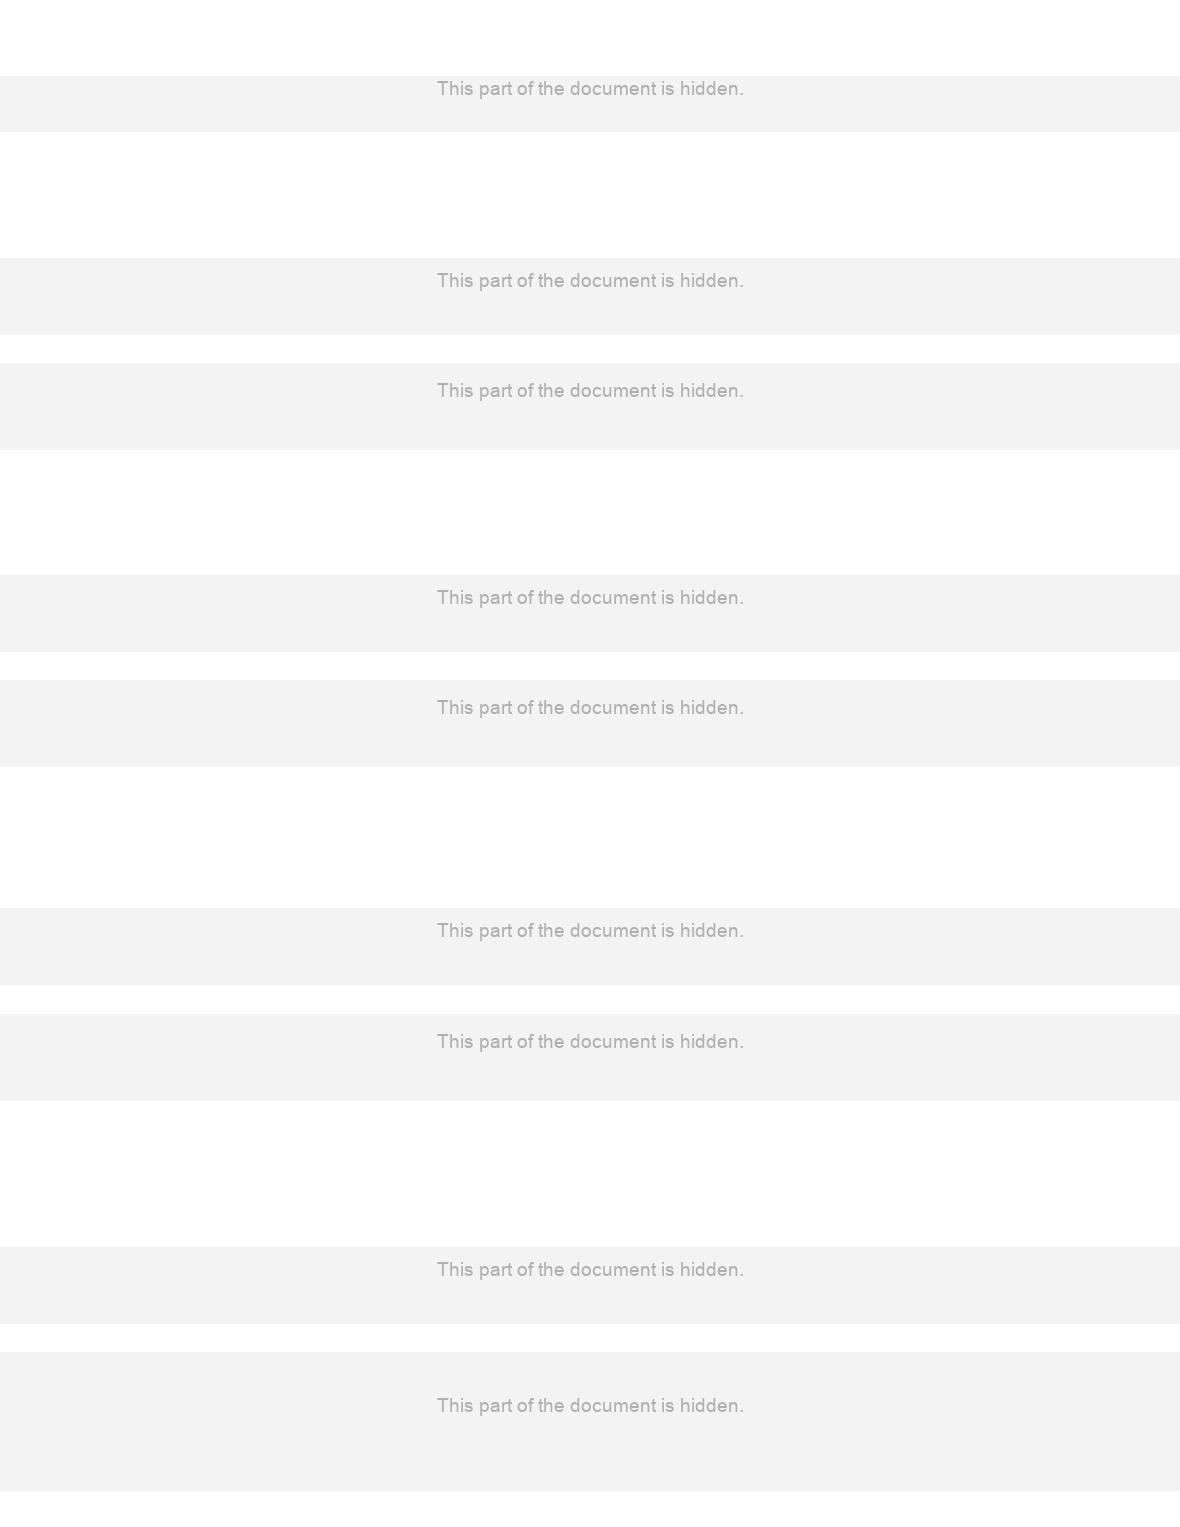Click narrow white strip between fourth and fifth banners
This screenshot has height=1527, width=1180.
[590, 666]
